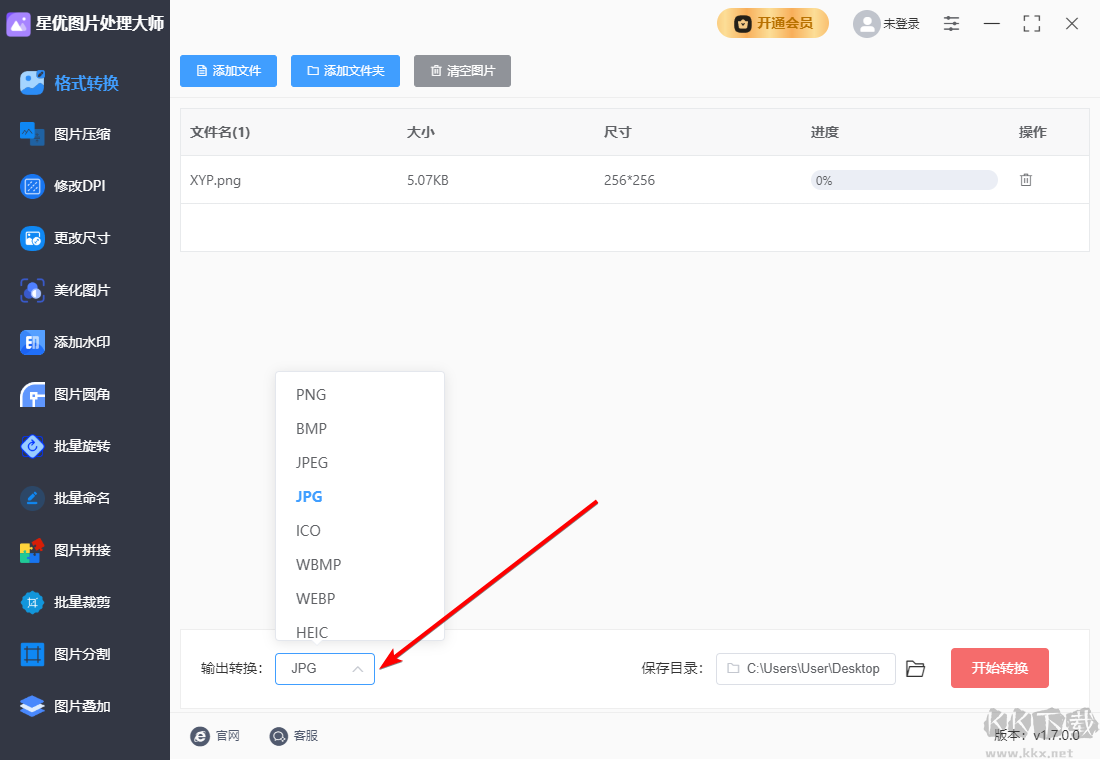
Task: Choose WEBP as the output format
Action: coord(315,598)
